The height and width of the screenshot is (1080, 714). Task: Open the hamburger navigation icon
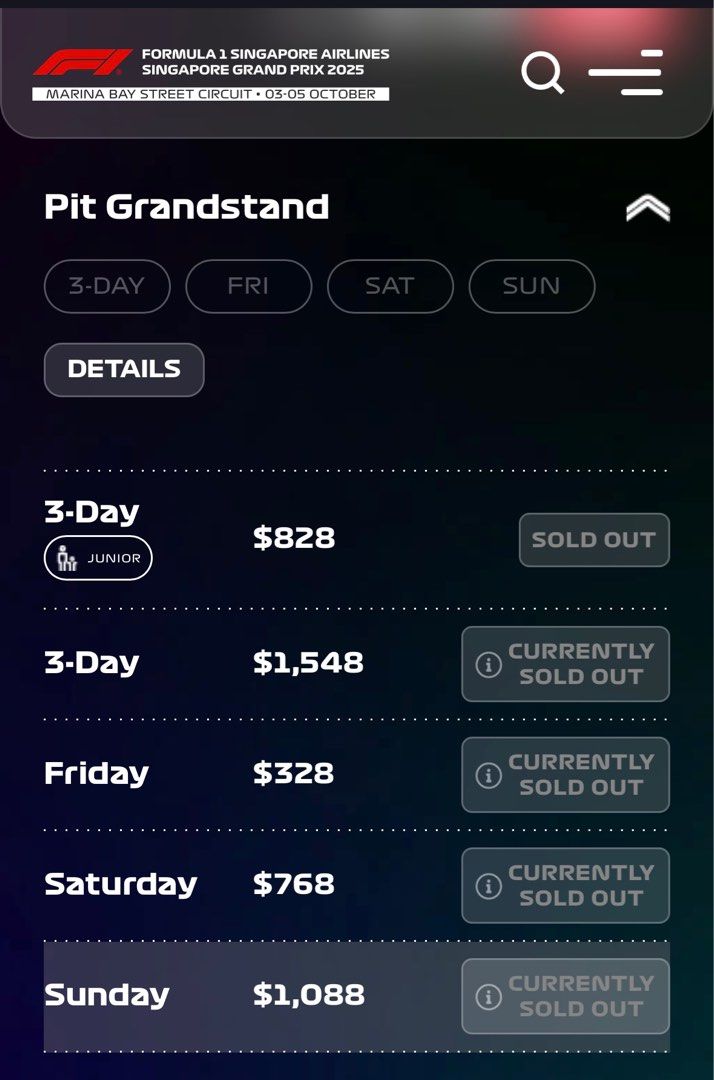[627, 73]
